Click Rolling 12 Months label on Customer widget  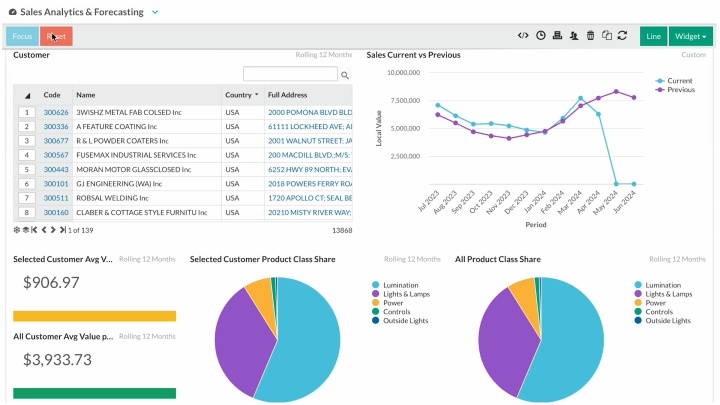(x=324, y=55)
